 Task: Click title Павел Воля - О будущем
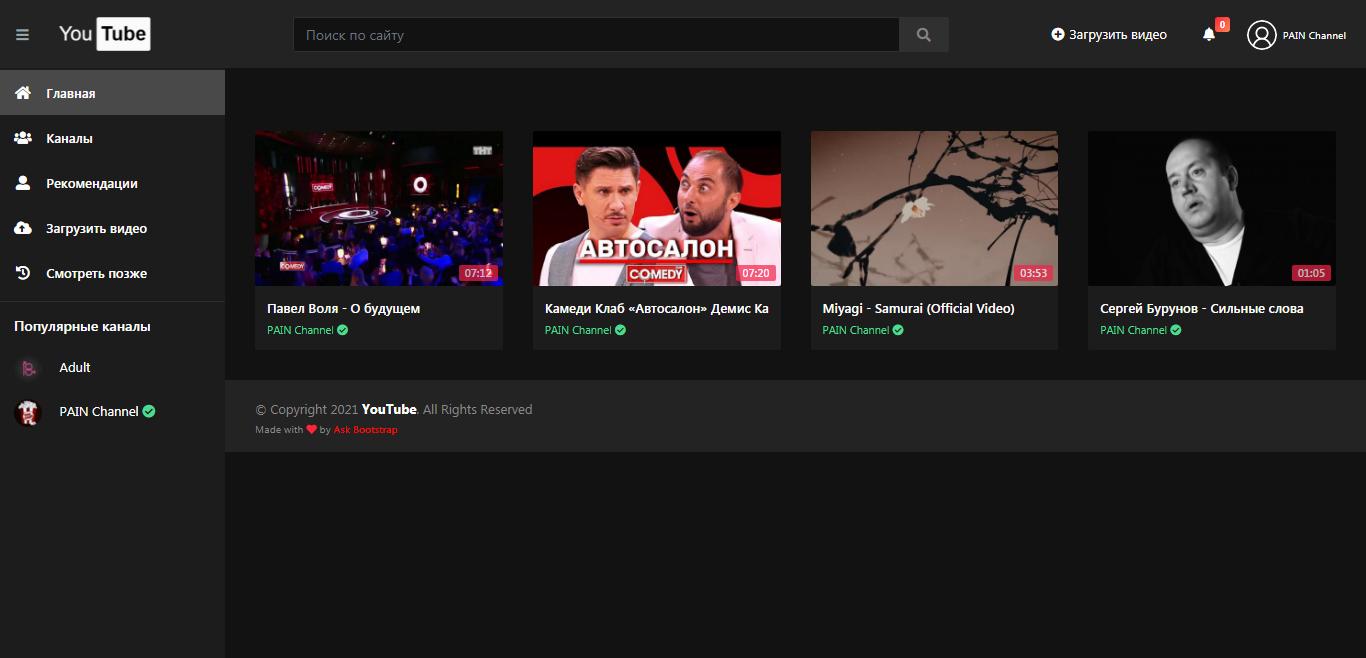[344, 309]
